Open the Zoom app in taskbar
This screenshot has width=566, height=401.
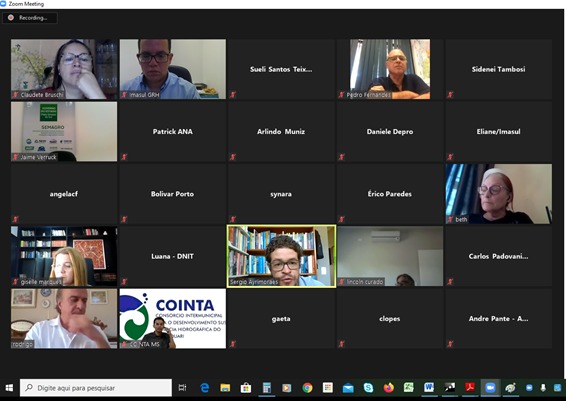tap(490, 388)
